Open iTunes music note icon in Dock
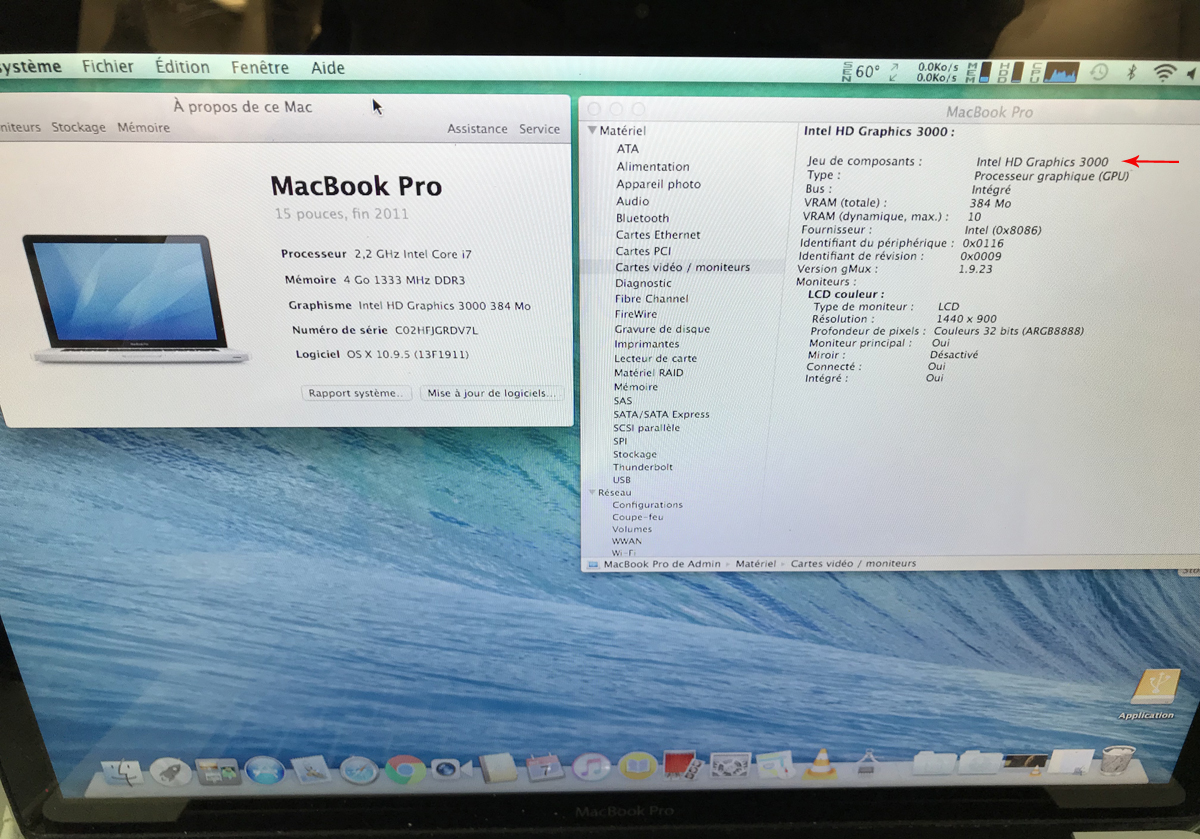This screenshot has height=839, width=1200. click(x=592, y=768)
